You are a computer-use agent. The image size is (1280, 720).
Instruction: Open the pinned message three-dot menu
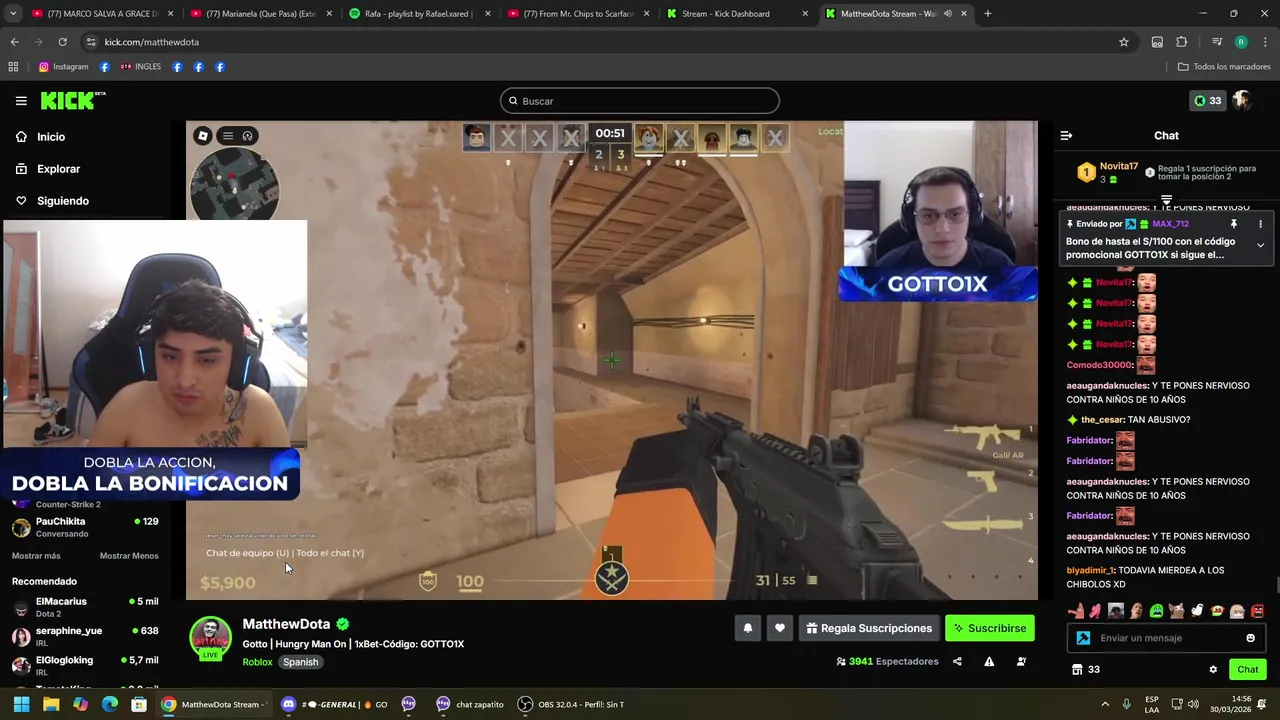1260,224
